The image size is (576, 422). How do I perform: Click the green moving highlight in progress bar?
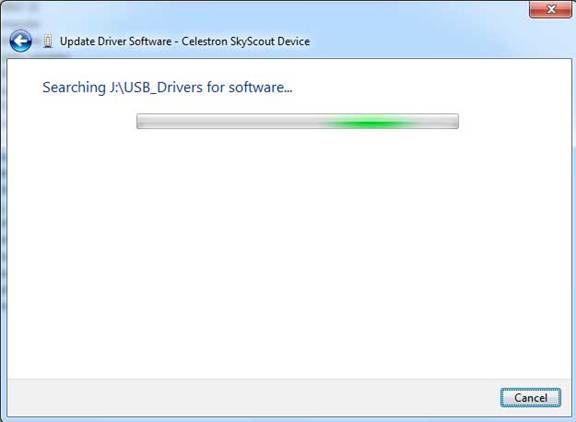(x=371, y=123)
